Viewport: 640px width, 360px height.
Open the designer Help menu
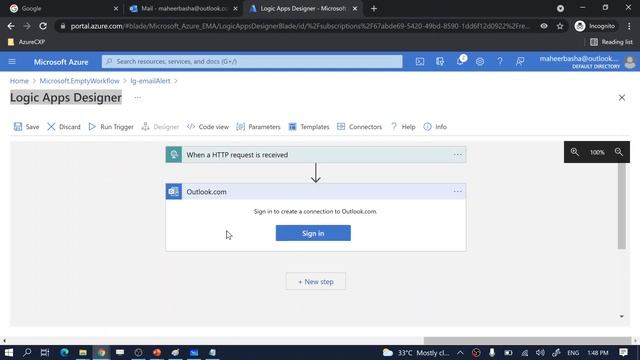(403, 127)
